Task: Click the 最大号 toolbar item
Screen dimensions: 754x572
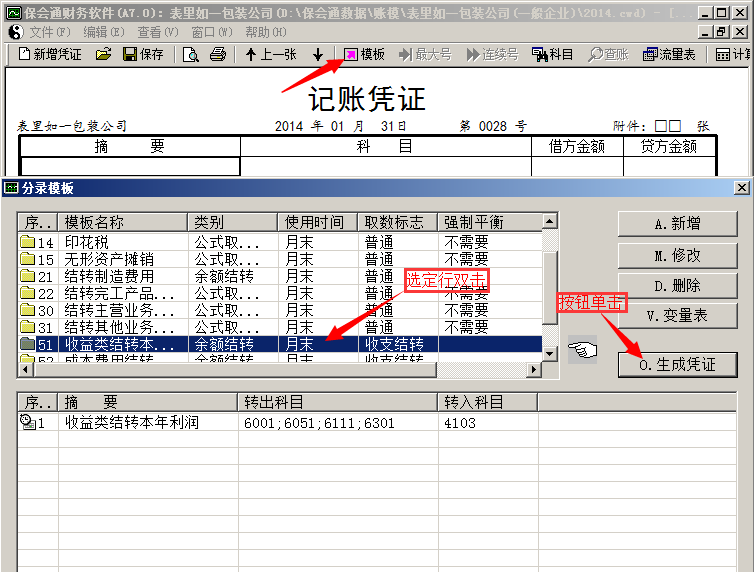Action: pyautogui.click(x=426, y=54)
